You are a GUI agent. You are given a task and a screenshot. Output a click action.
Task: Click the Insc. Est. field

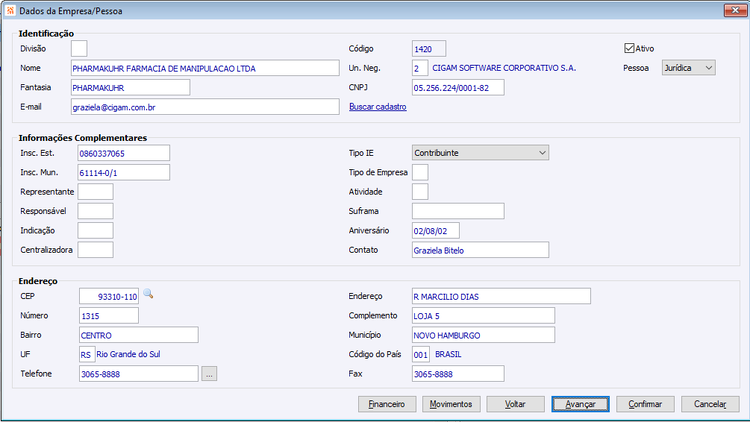tap(123, 153)
